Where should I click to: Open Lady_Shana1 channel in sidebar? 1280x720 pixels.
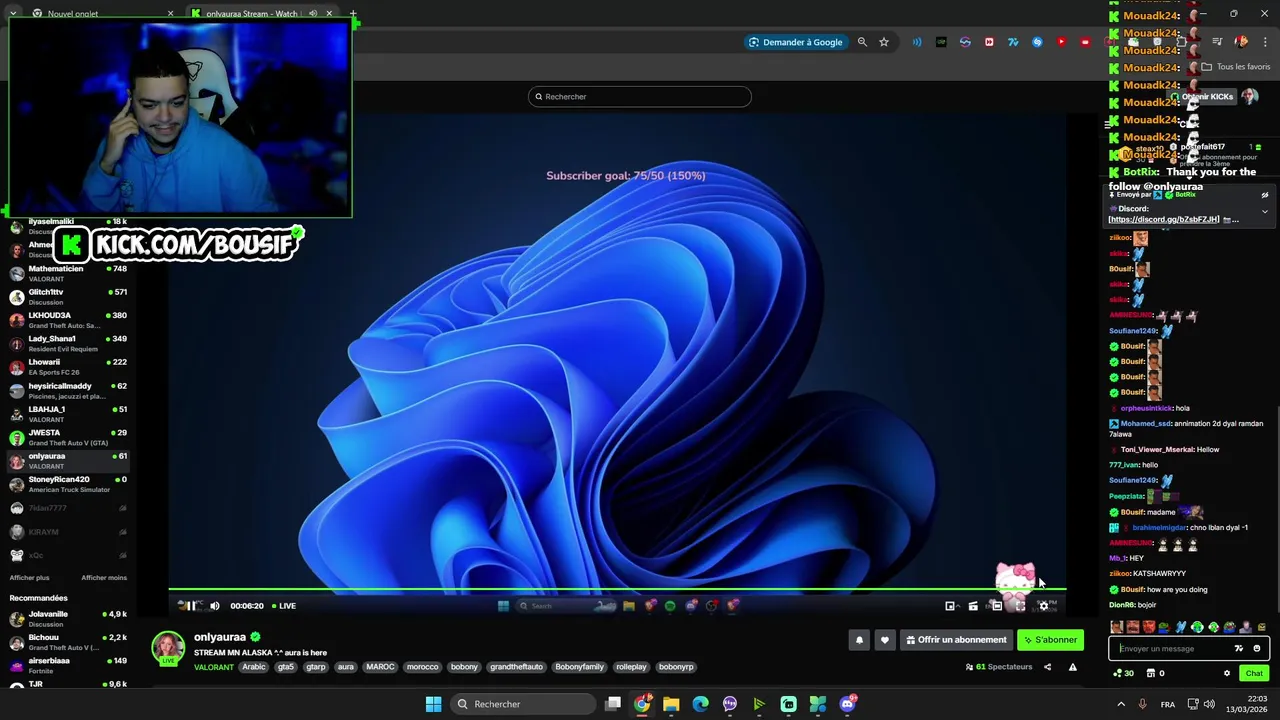click(x=68, y=343)
